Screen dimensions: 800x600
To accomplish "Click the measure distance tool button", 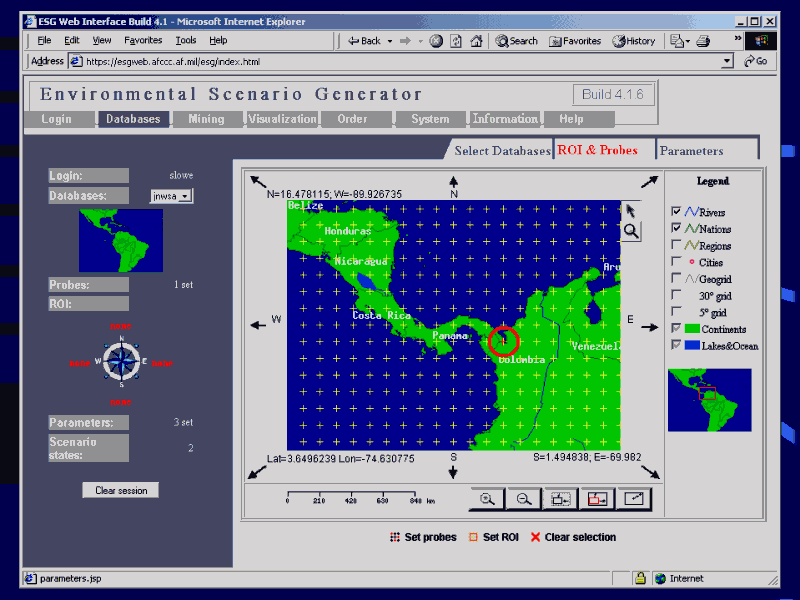I will [634, 498].
